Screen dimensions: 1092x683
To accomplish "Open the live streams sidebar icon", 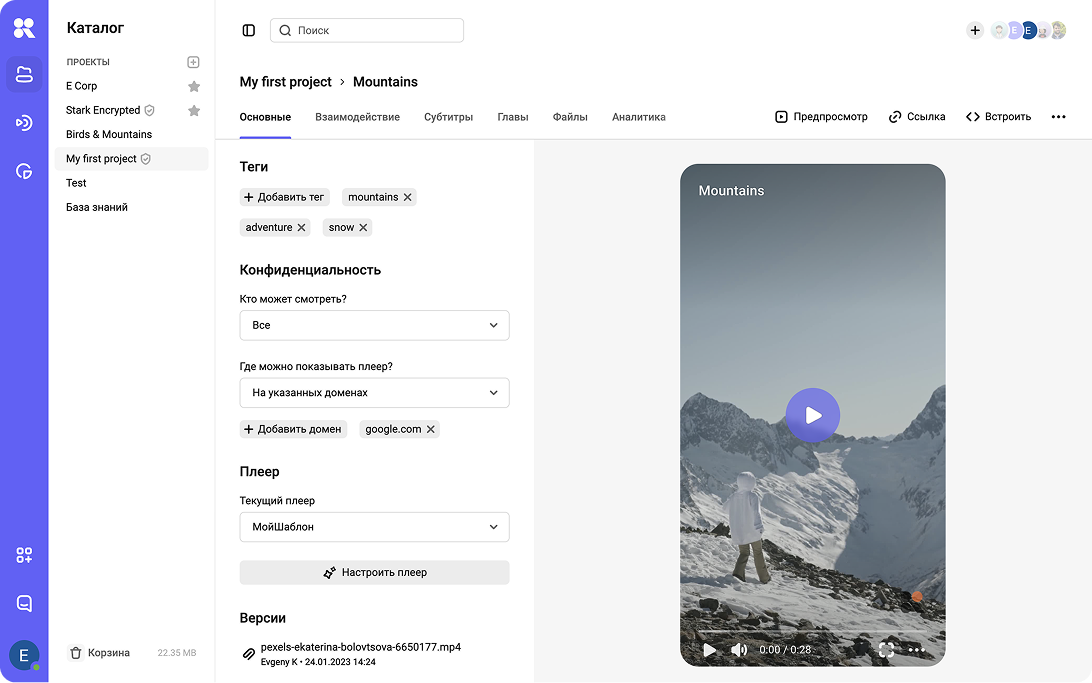I will click(24, 123).
